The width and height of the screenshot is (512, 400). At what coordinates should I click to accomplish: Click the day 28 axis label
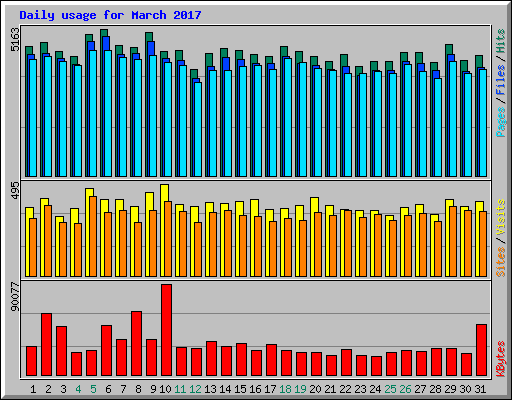(435, 389)
